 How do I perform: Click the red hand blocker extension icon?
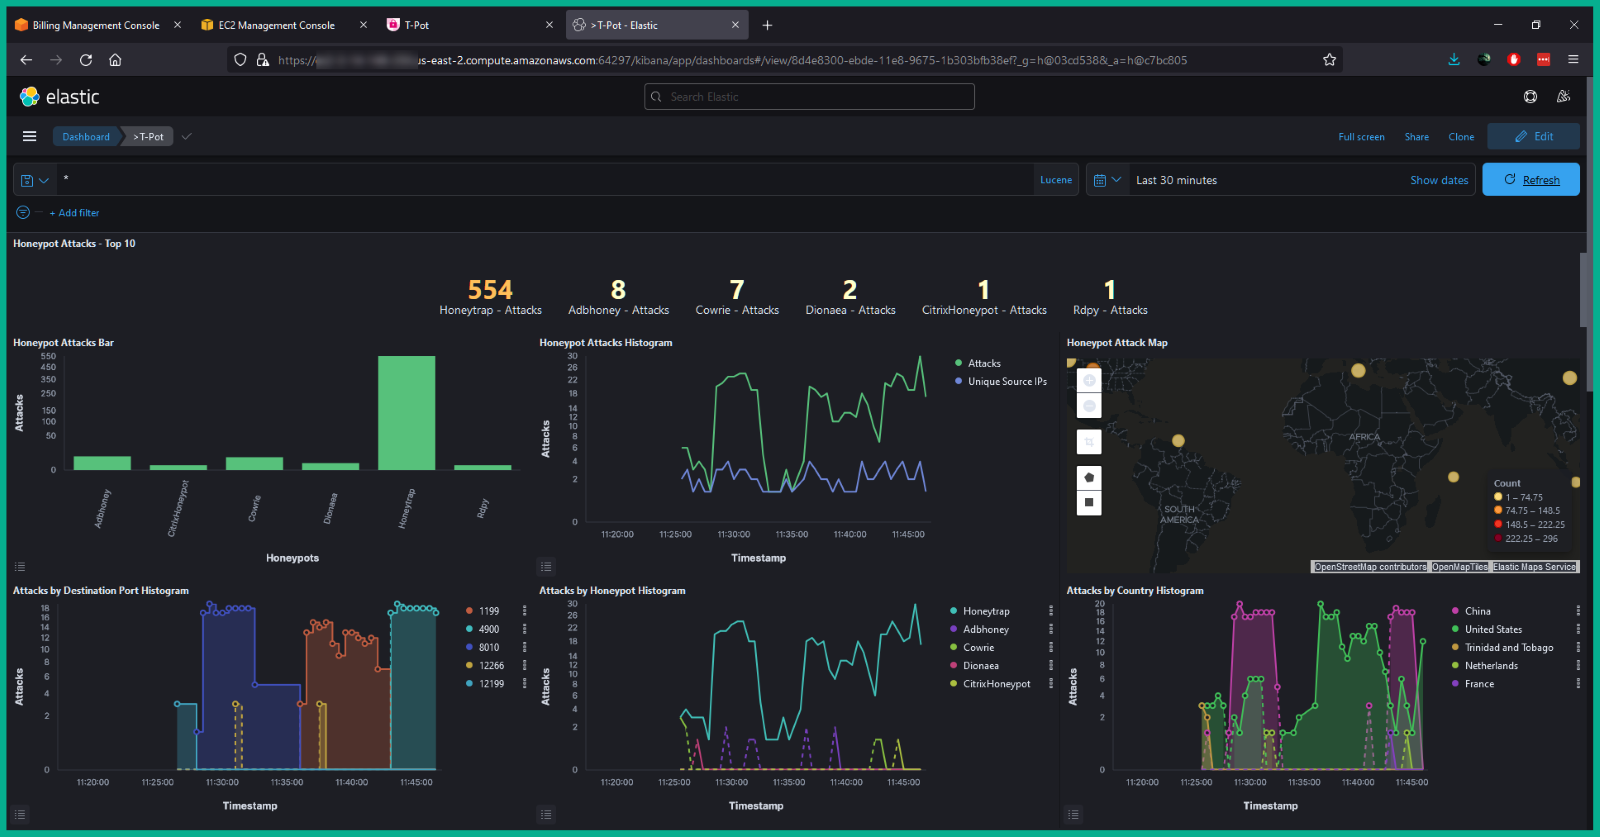1514,60
